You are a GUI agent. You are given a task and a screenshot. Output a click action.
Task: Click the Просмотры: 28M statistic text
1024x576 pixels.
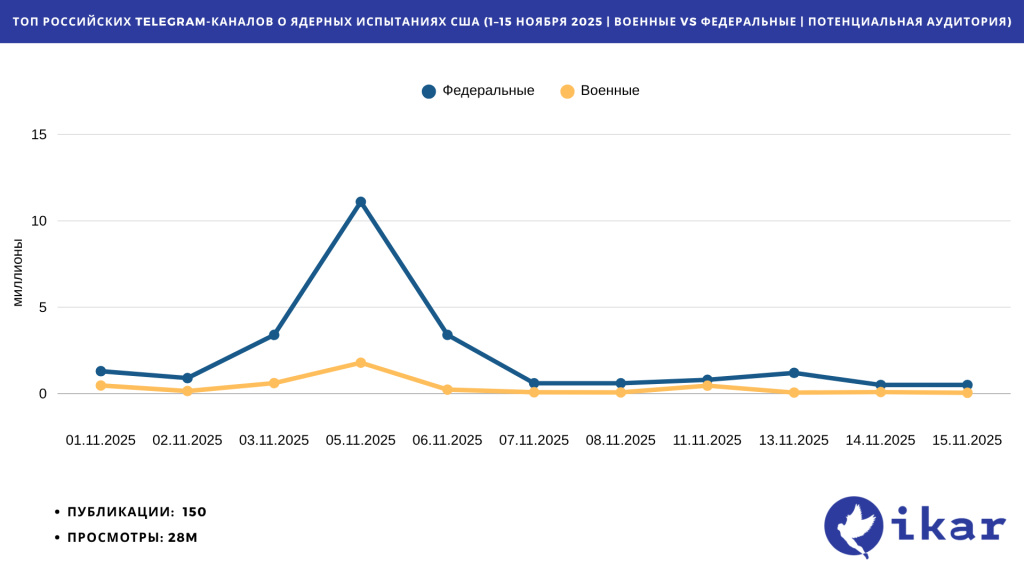click(x=132, y=538)
